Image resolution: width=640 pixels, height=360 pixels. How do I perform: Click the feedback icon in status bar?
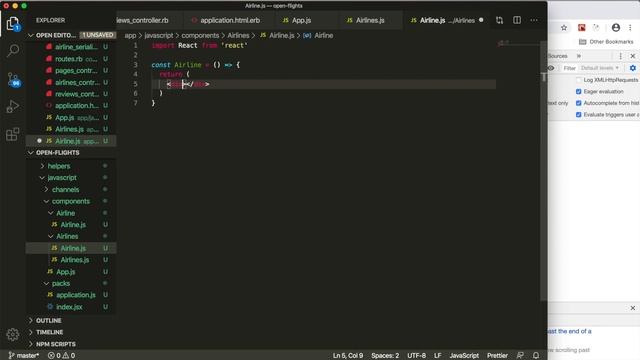coord(520,356)
